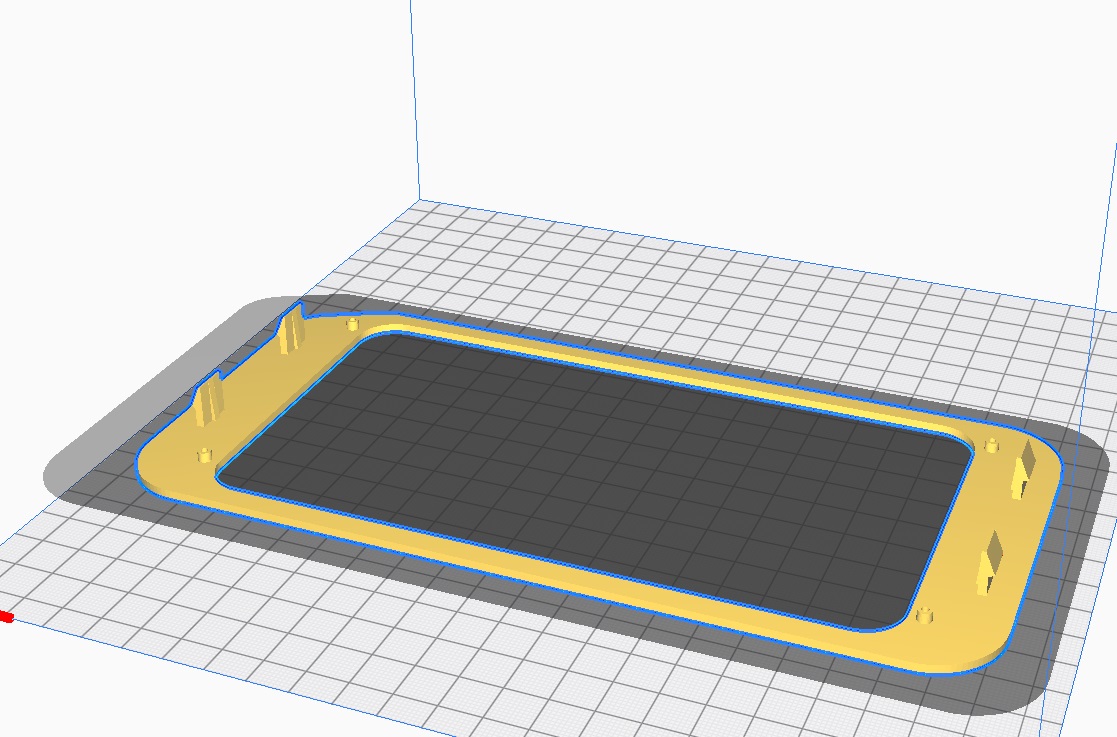Screen dimensions: 1117x737
Task: Click the small peg at the frame's near-left corner
Action: 205,456
